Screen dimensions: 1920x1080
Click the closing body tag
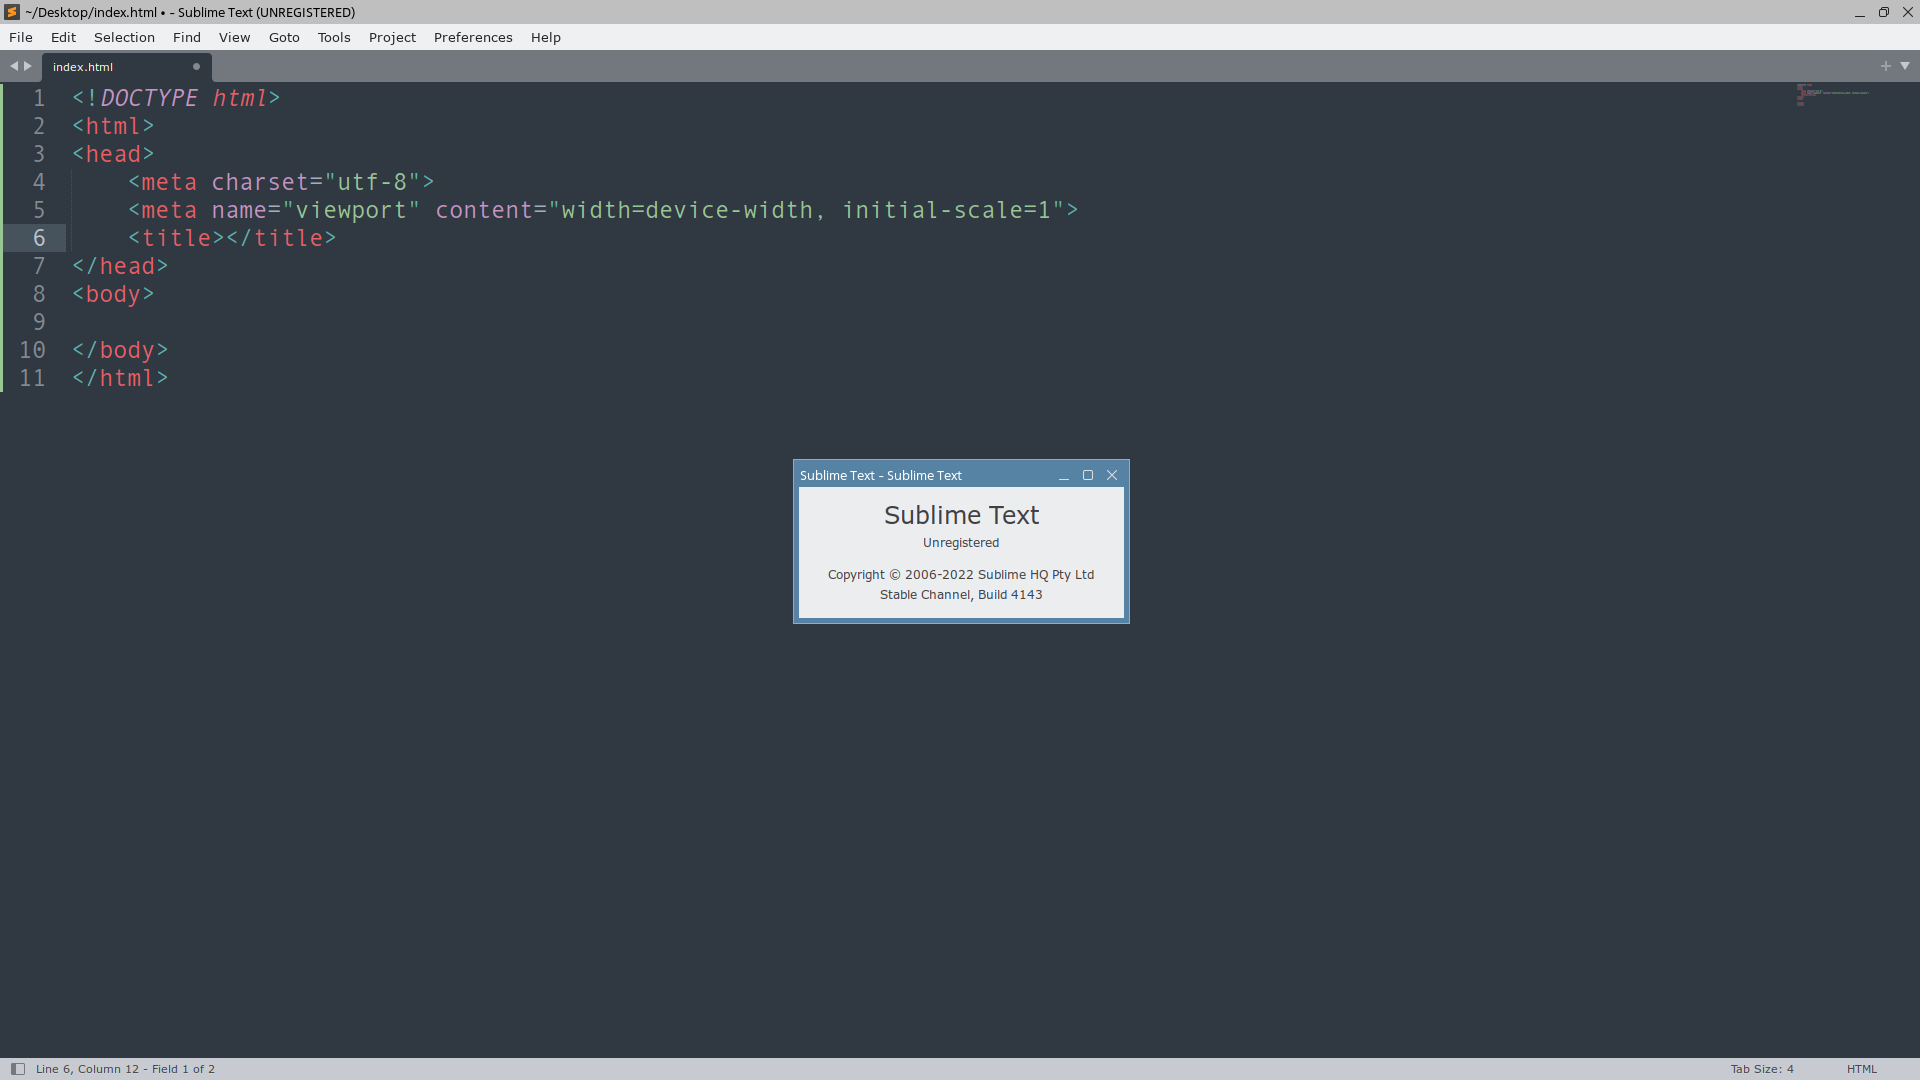point(120,350)
